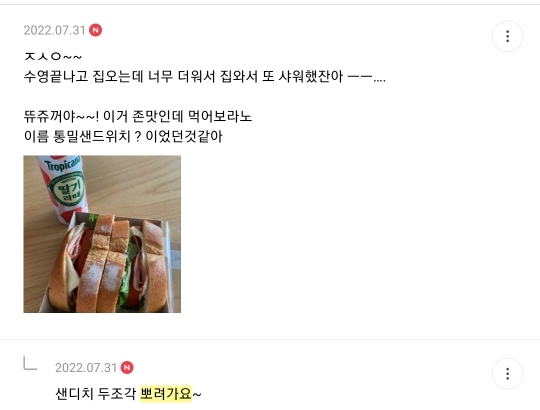This screenshot has height=410, width=540.
Task: Click the line starting with 수영끝나고
Action: (x=204, y=76)
